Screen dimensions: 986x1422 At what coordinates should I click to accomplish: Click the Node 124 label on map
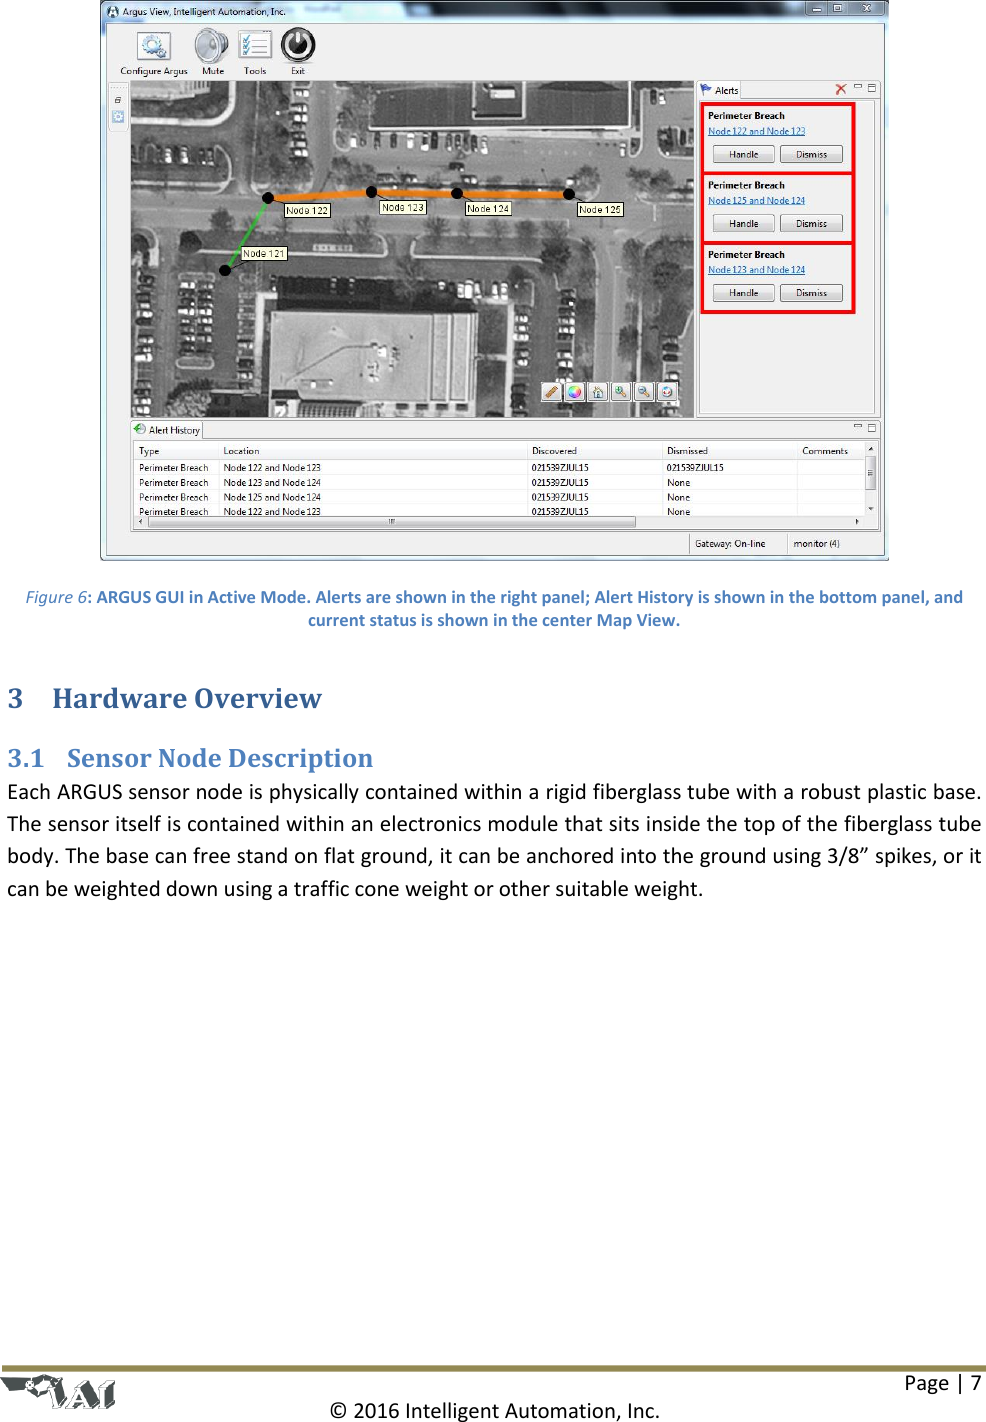point(488,208)
